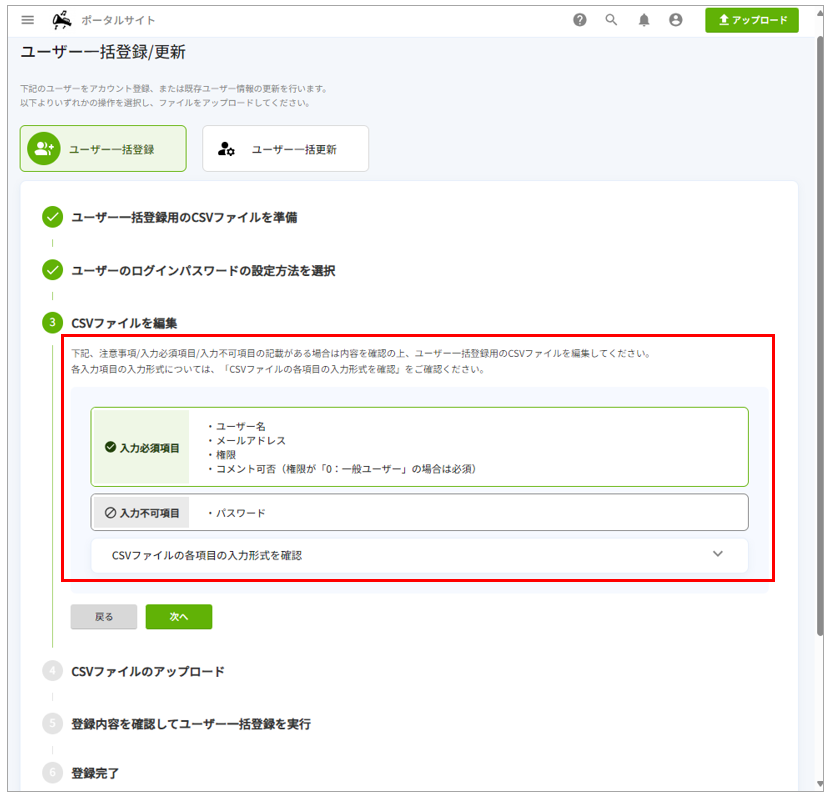
Task: Click the scrollbar down arrow
Action: 820,785
